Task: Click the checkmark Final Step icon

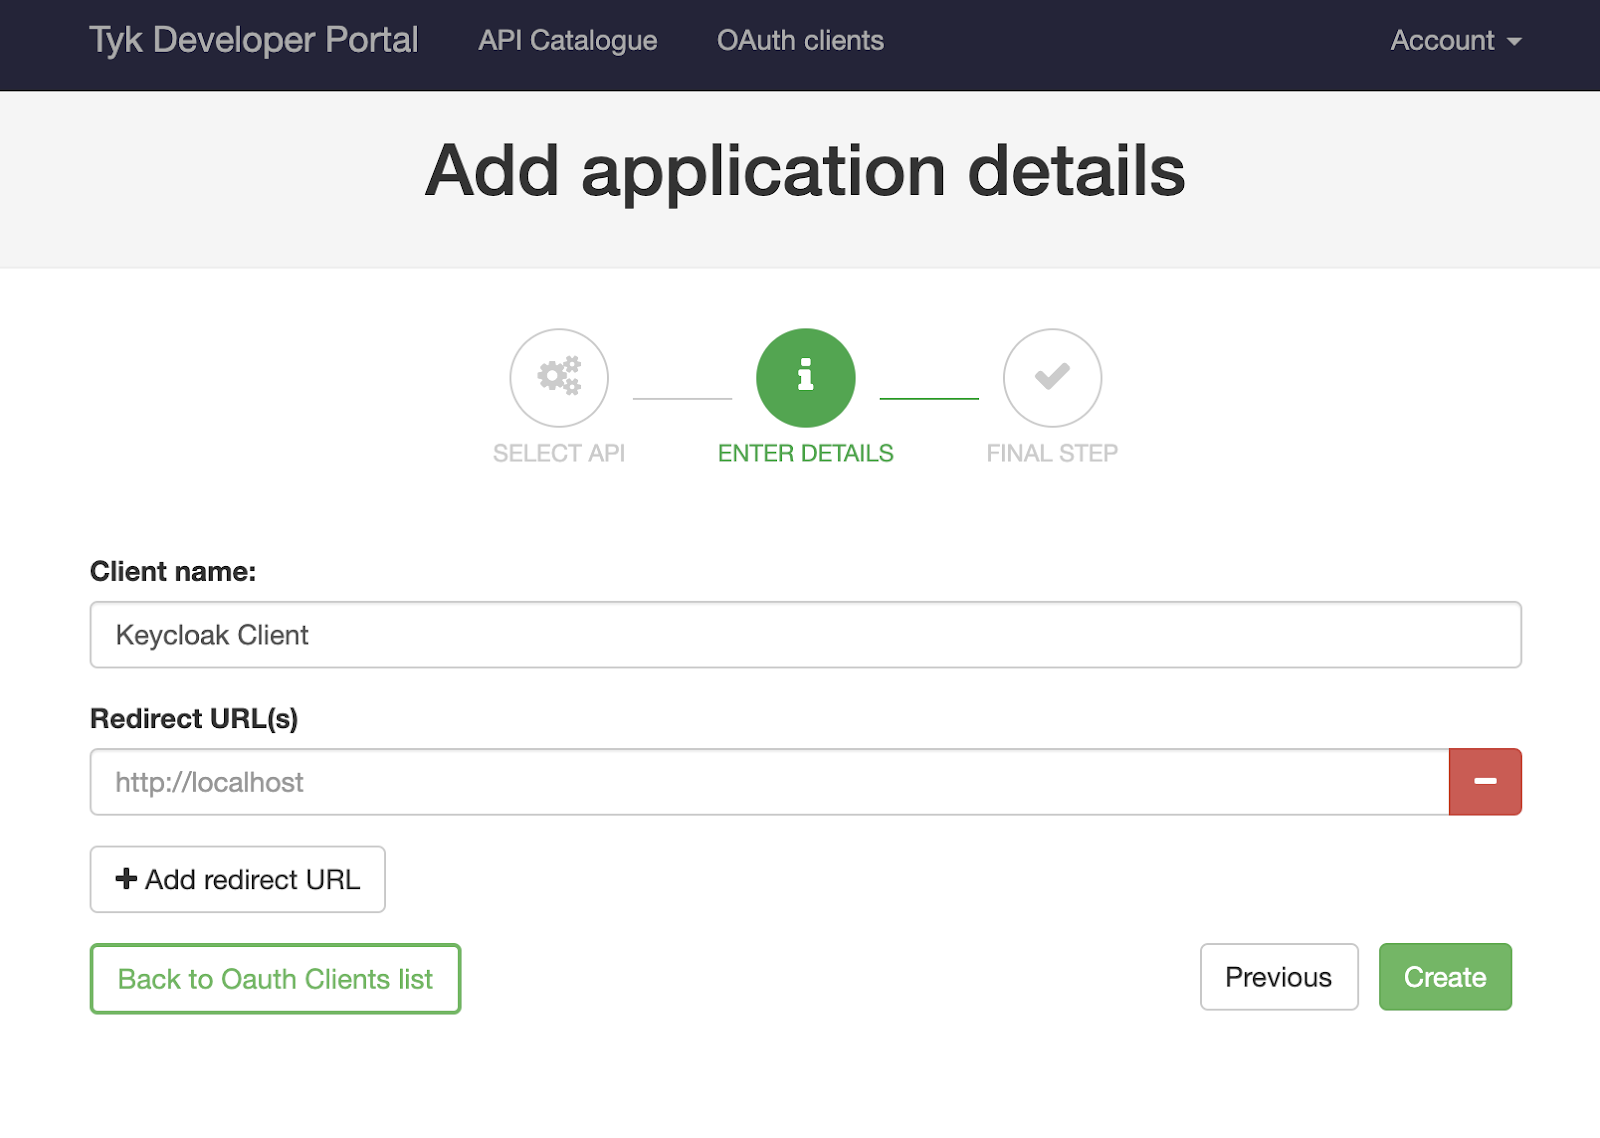Action: click(x=1052, y=377)
